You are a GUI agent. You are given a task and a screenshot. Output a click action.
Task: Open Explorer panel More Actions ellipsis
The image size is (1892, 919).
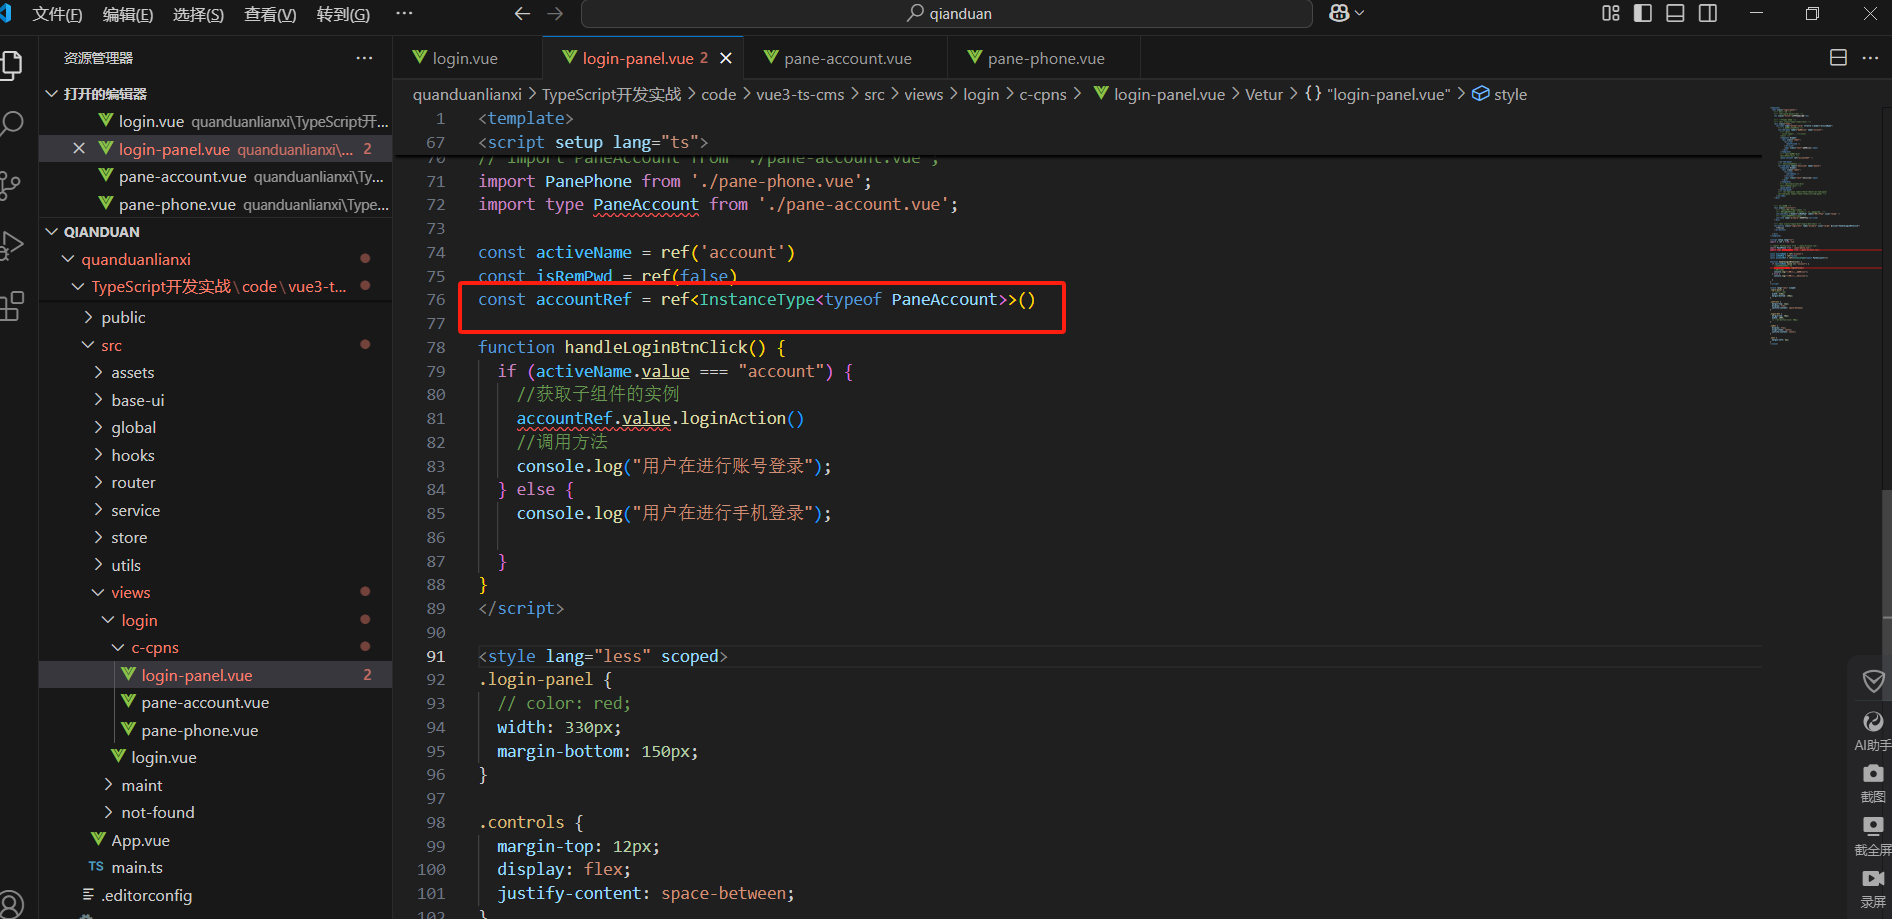[x=364, y=58]
